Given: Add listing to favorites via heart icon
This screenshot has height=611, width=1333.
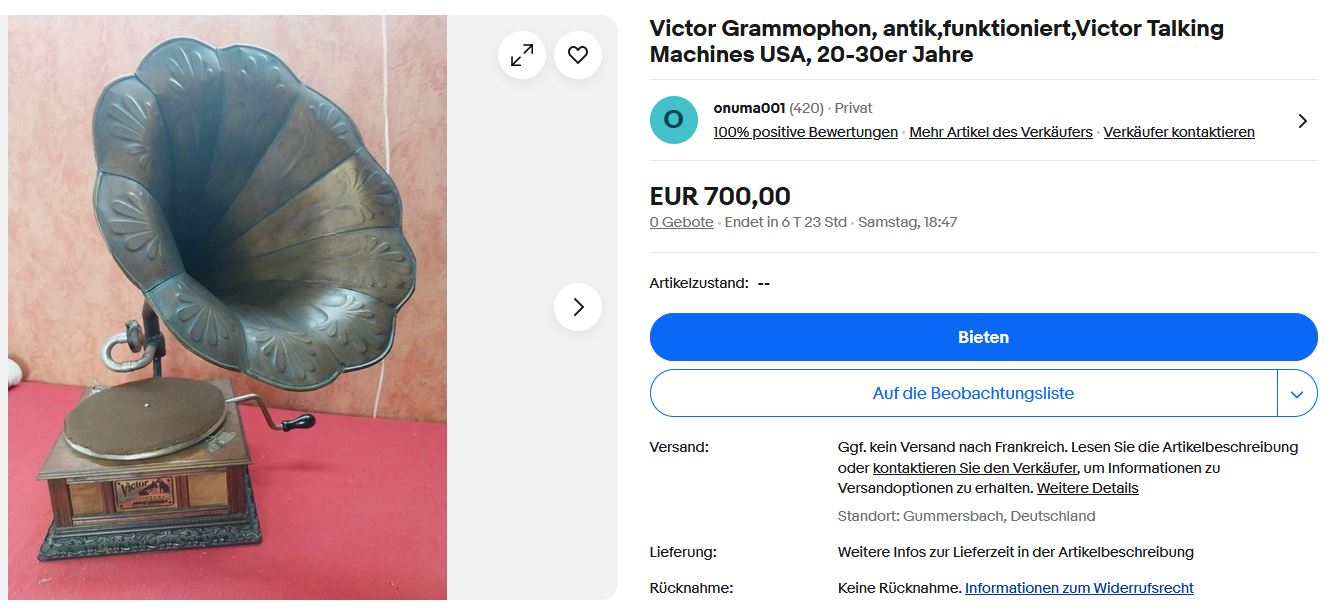Looking at the screenshot, I should point(578,56).
